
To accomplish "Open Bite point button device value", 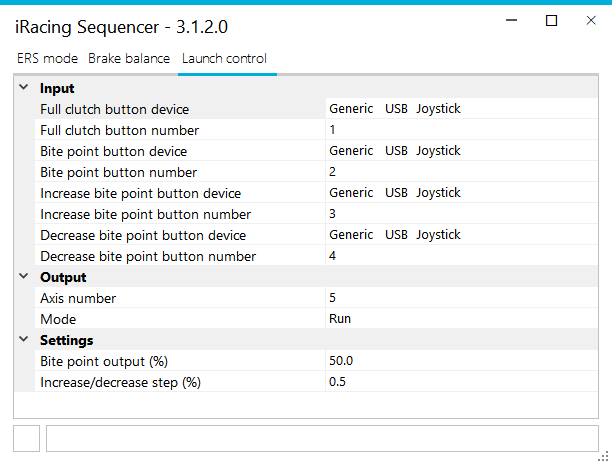I will click(461, 151).
